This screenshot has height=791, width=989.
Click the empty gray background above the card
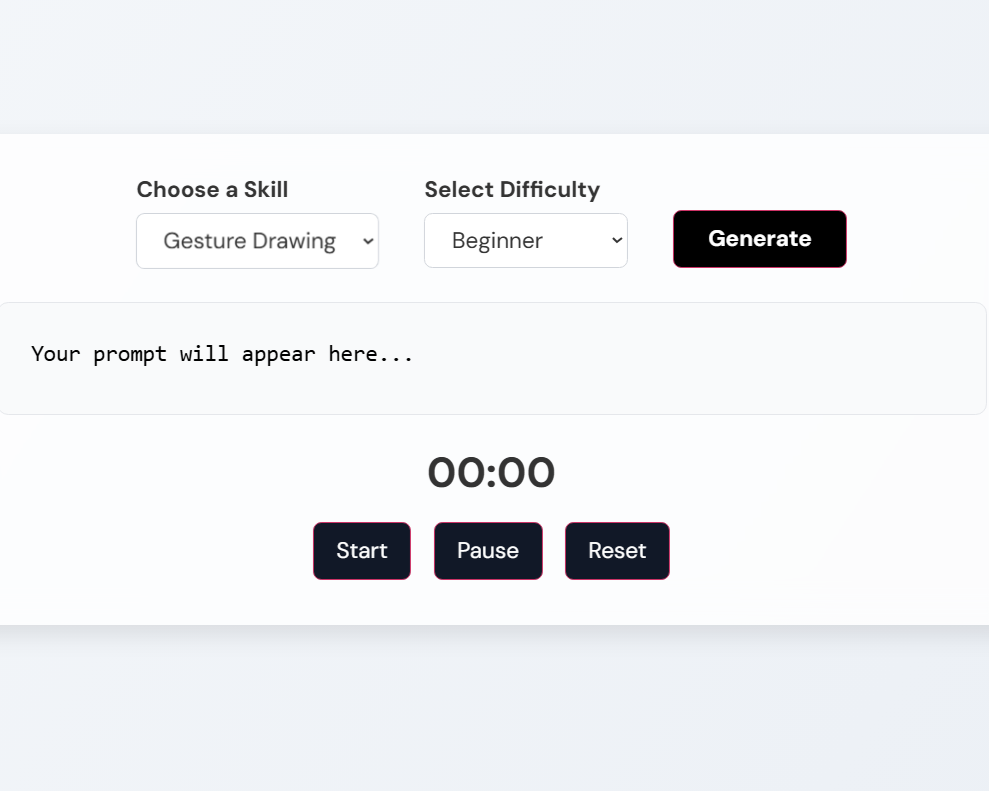[x=494, y=66]
